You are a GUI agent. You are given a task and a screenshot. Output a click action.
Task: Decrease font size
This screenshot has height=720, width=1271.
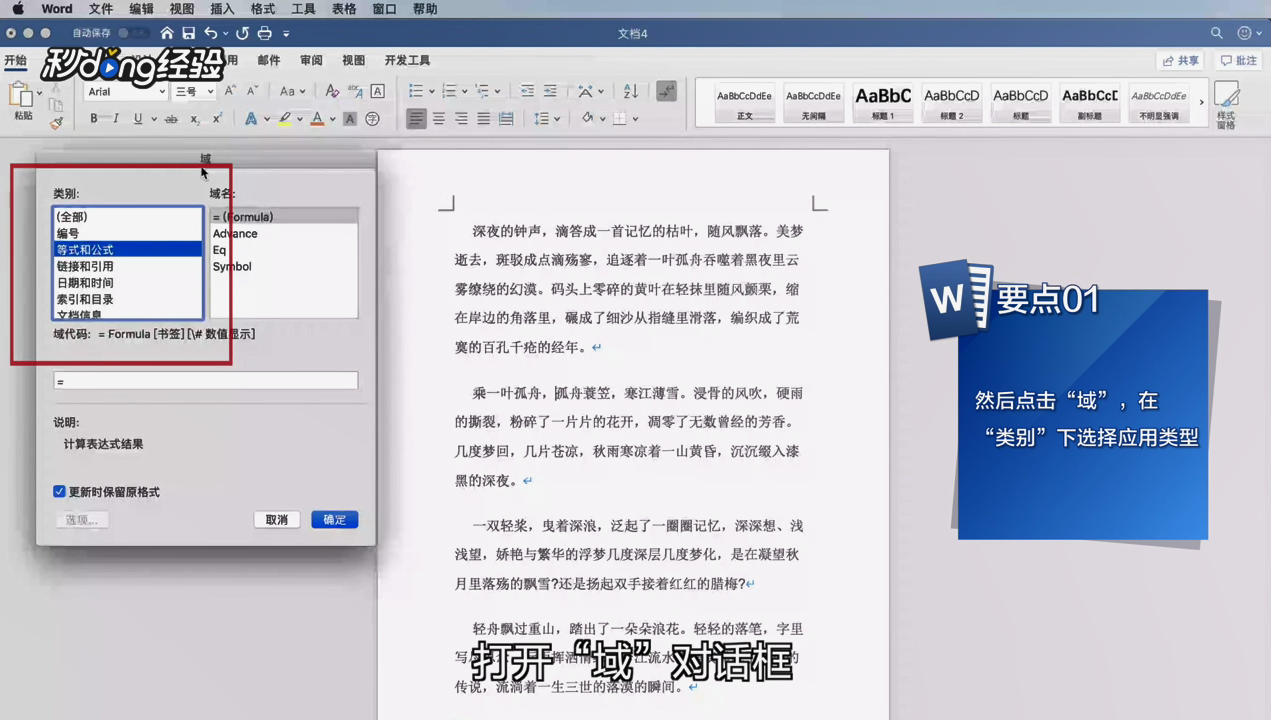tap(253, 91)
